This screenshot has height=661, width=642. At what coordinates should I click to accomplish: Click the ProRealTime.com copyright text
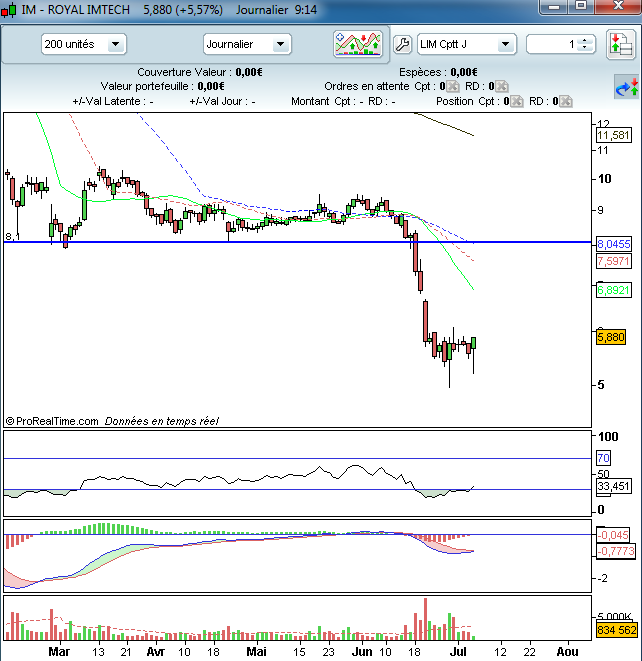pos(52,421)
